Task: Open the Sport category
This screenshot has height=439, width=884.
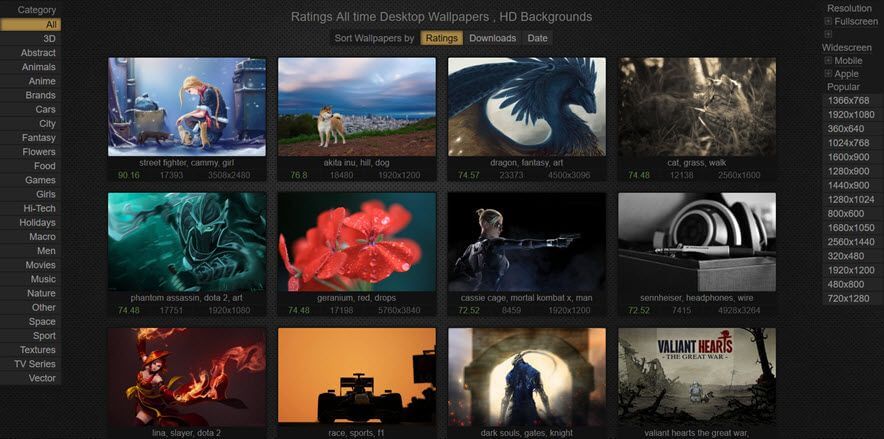Action: pyautogui.click(x=30, y=336)
